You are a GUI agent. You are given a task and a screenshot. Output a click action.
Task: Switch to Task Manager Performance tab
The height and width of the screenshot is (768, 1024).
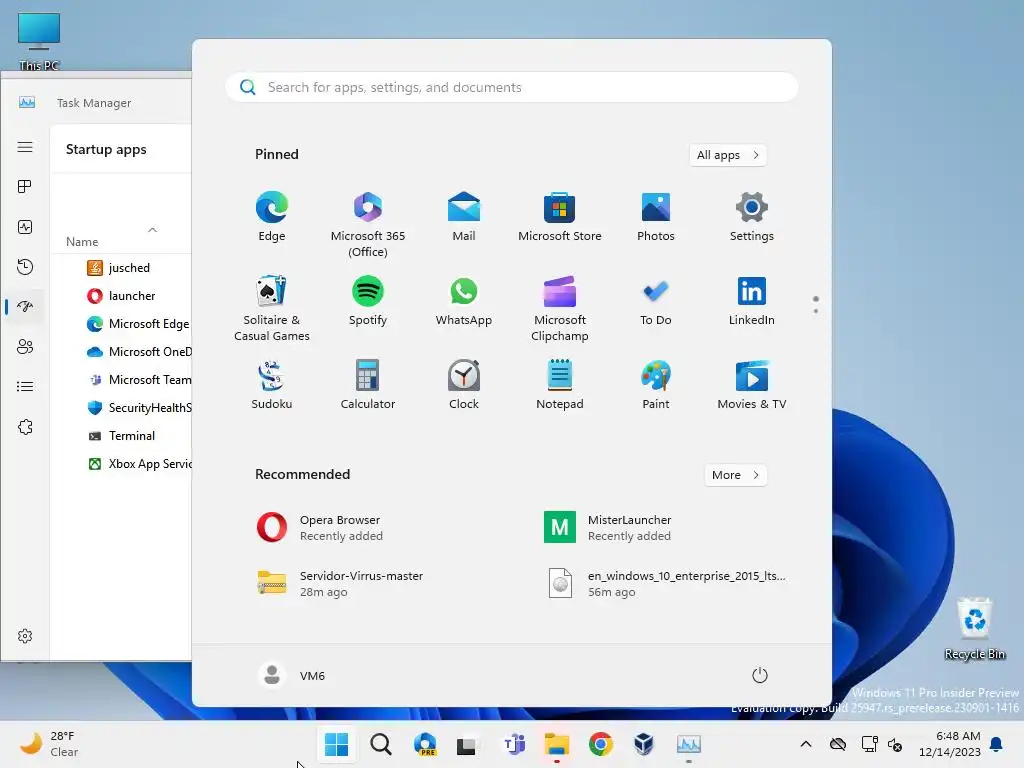click(x=25, y=227)
